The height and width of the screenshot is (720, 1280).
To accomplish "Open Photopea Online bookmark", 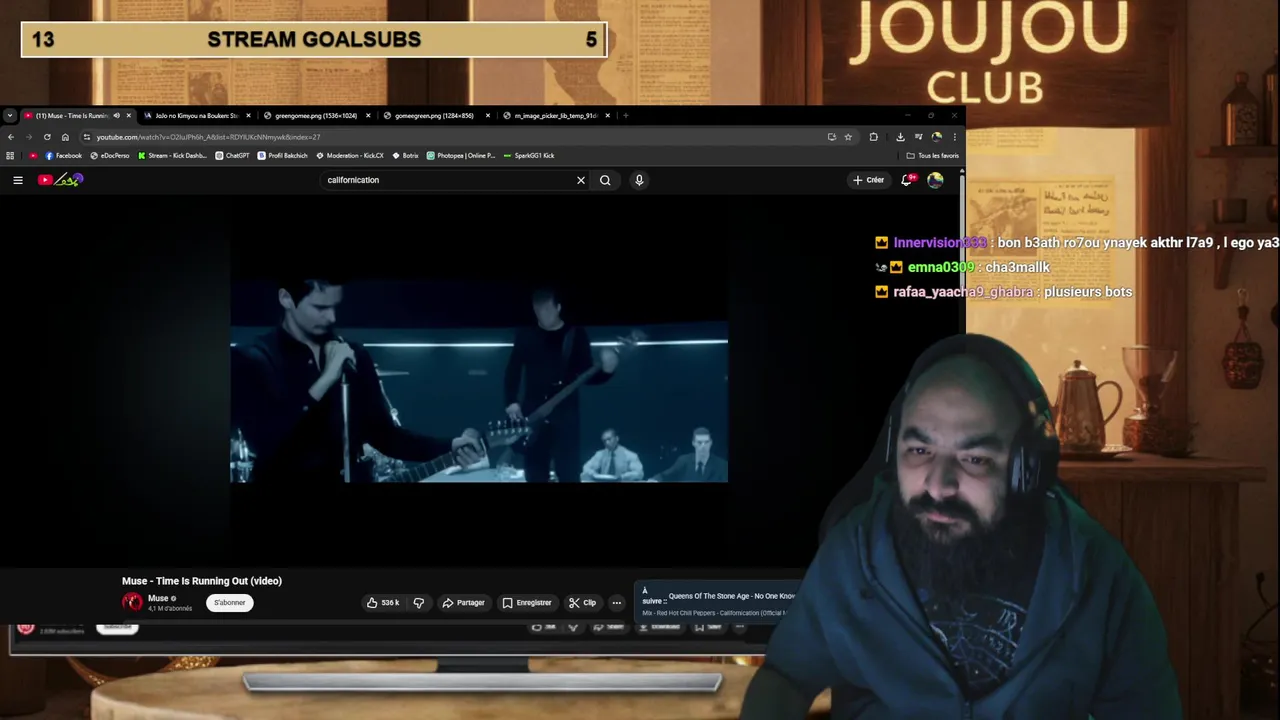I will pos(461,156).
